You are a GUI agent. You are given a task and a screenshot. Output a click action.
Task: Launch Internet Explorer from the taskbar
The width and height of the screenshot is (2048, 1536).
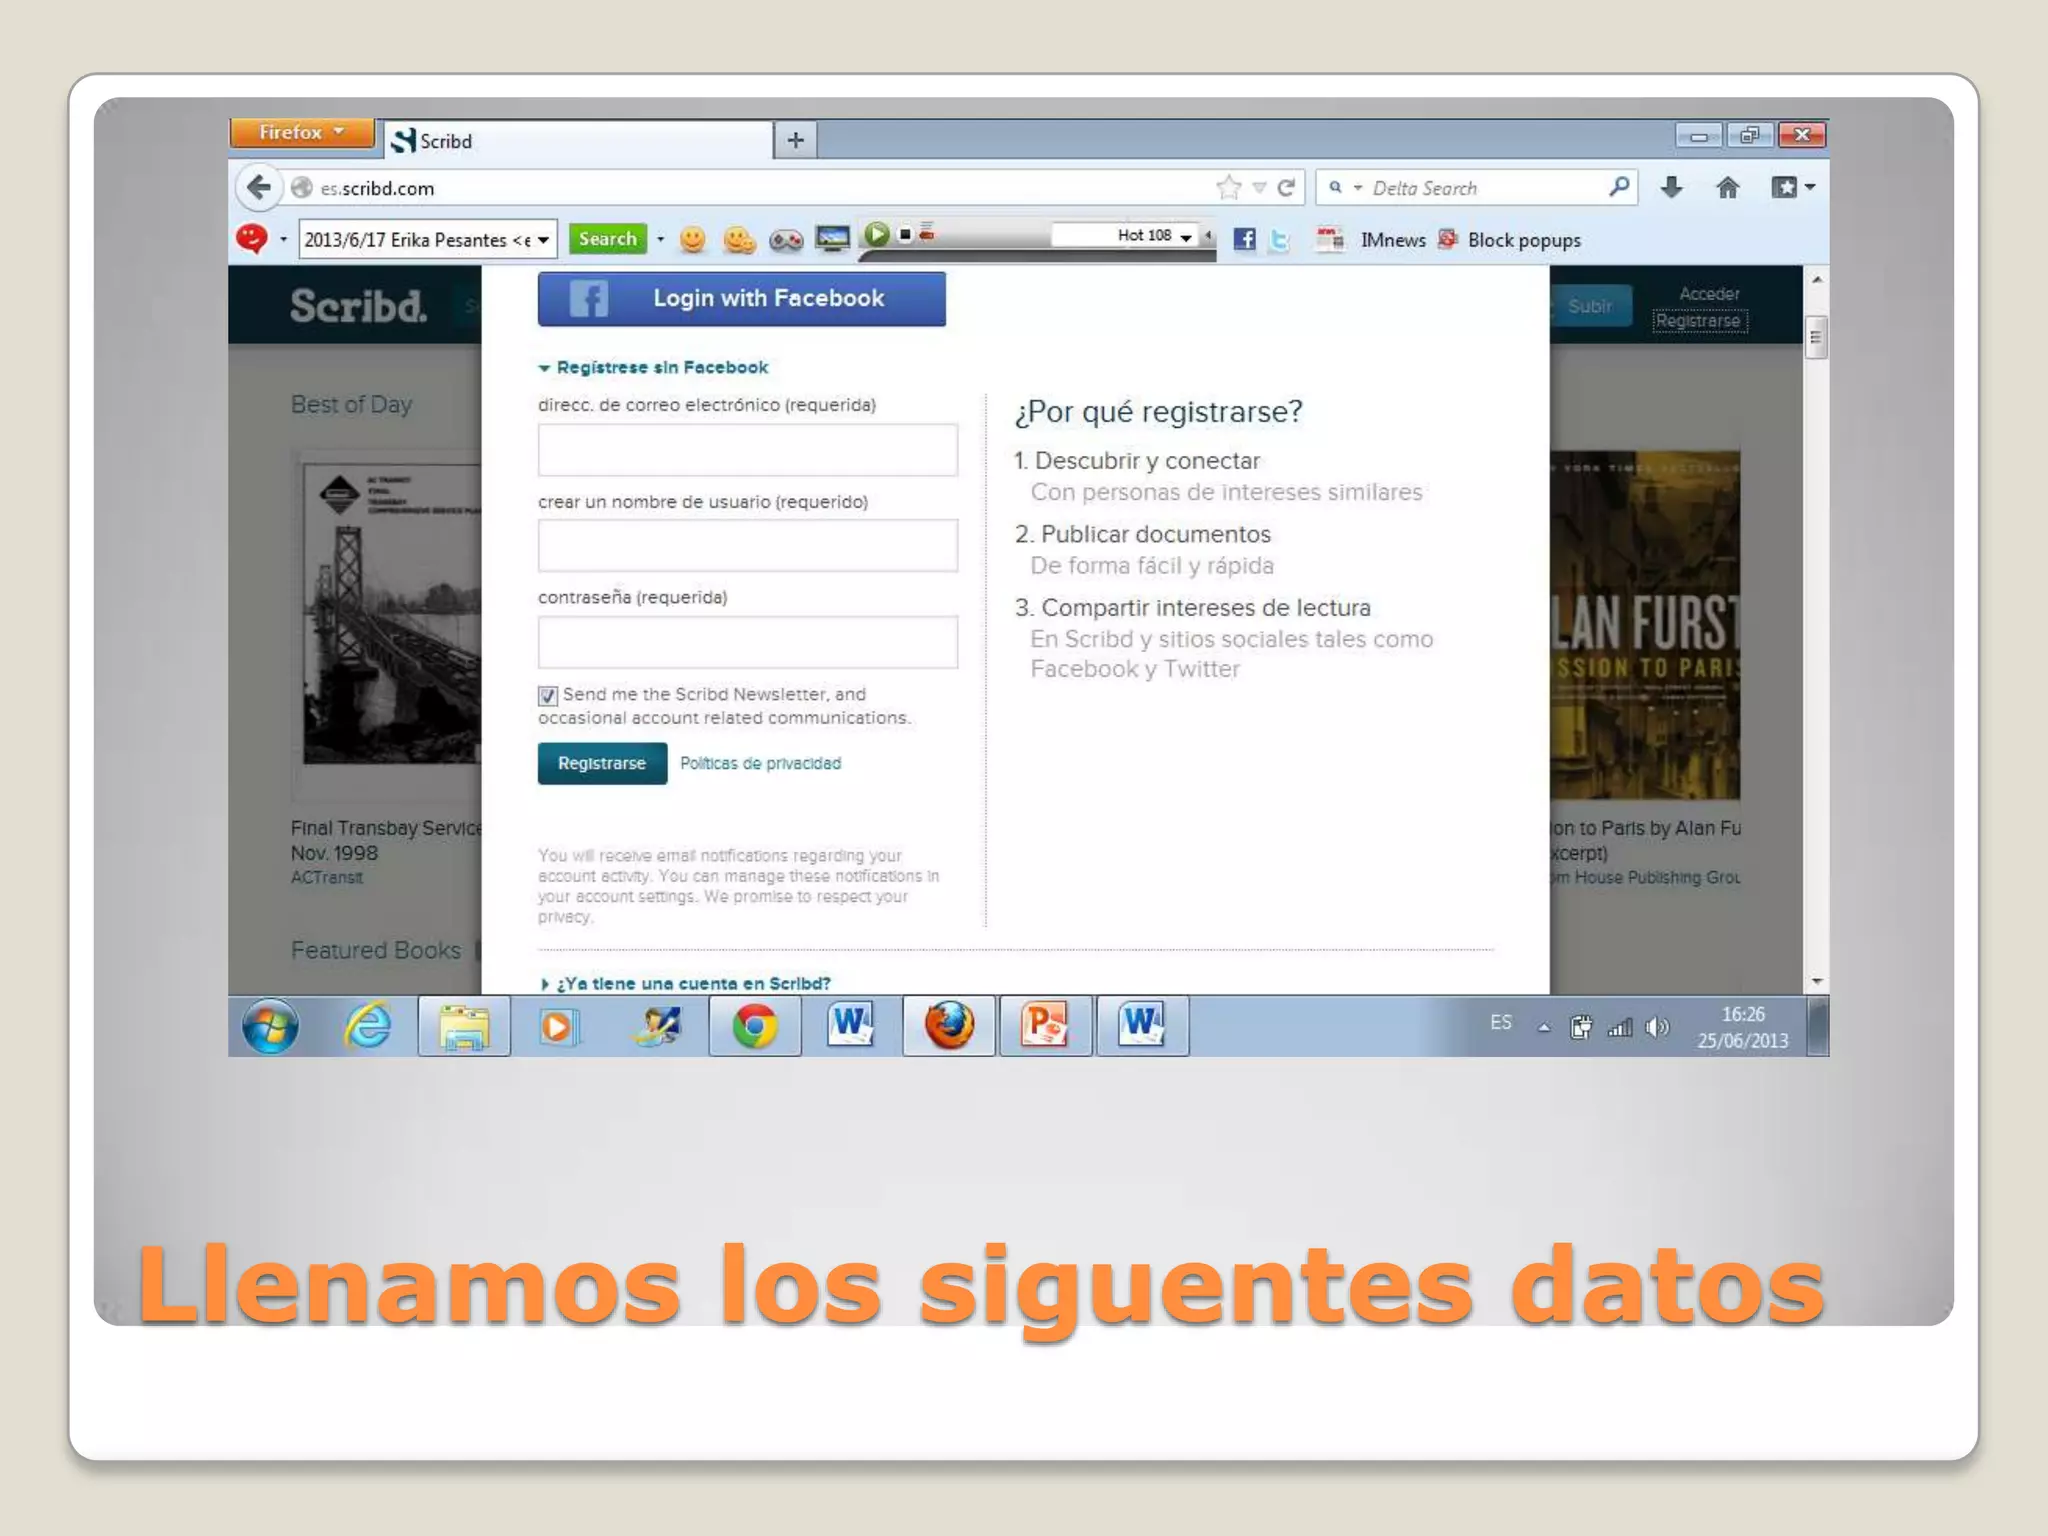pos(368,1026)
